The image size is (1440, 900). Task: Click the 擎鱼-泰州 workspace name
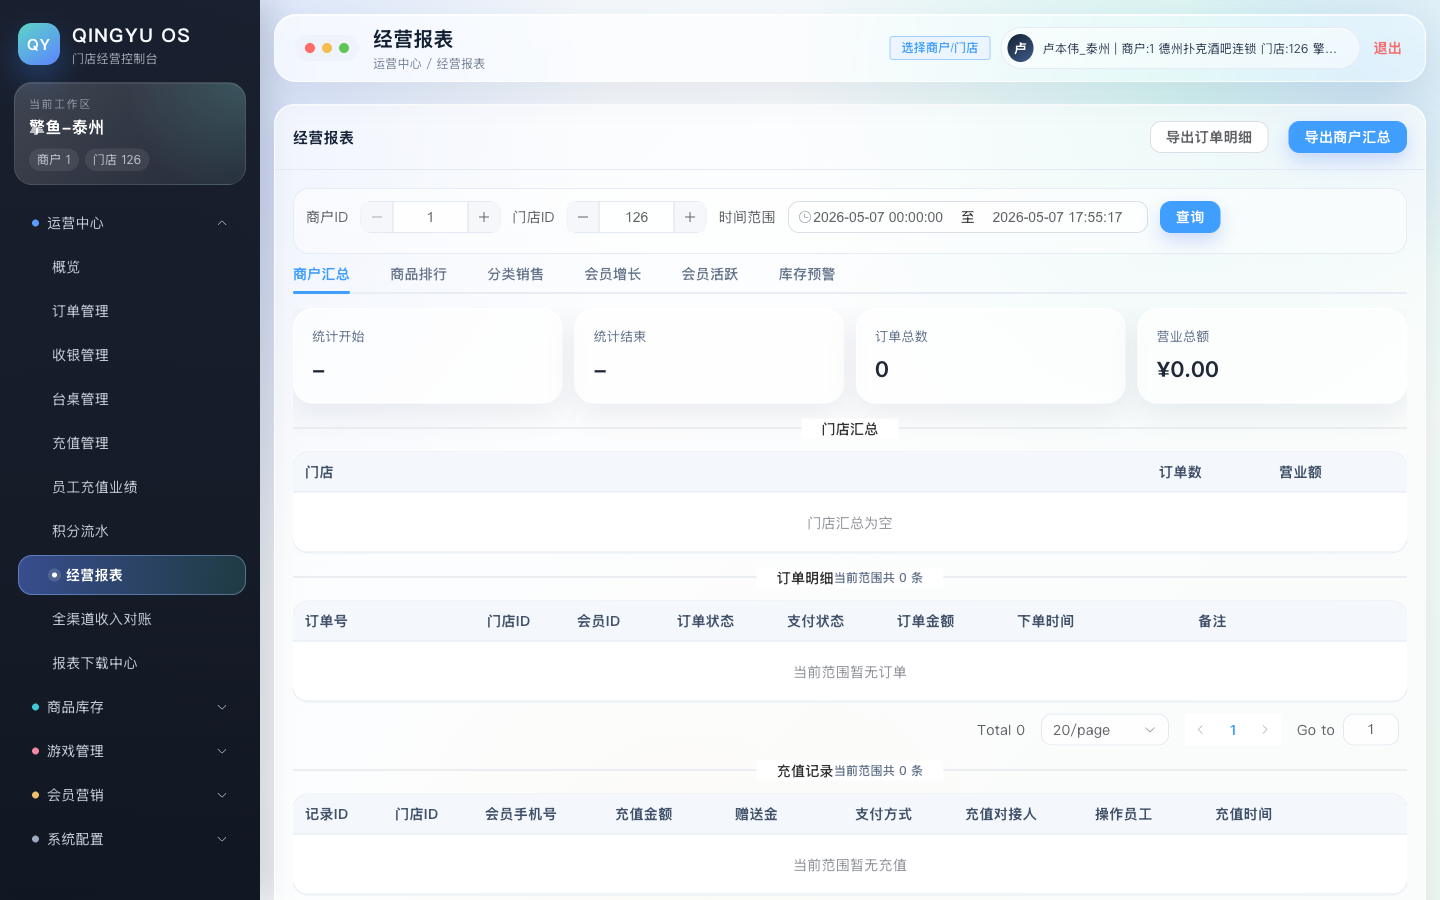[66, 128]
